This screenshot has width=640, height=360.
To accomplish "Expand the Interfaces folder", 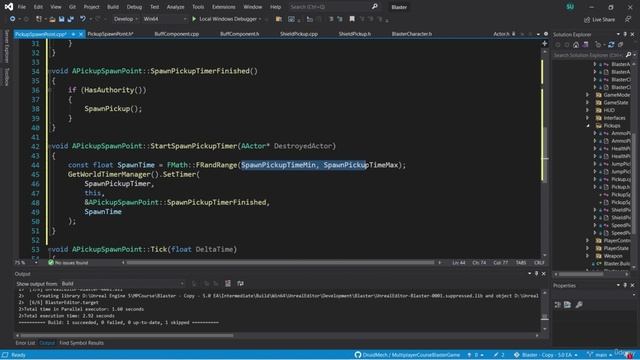I will tap(588, 118).
